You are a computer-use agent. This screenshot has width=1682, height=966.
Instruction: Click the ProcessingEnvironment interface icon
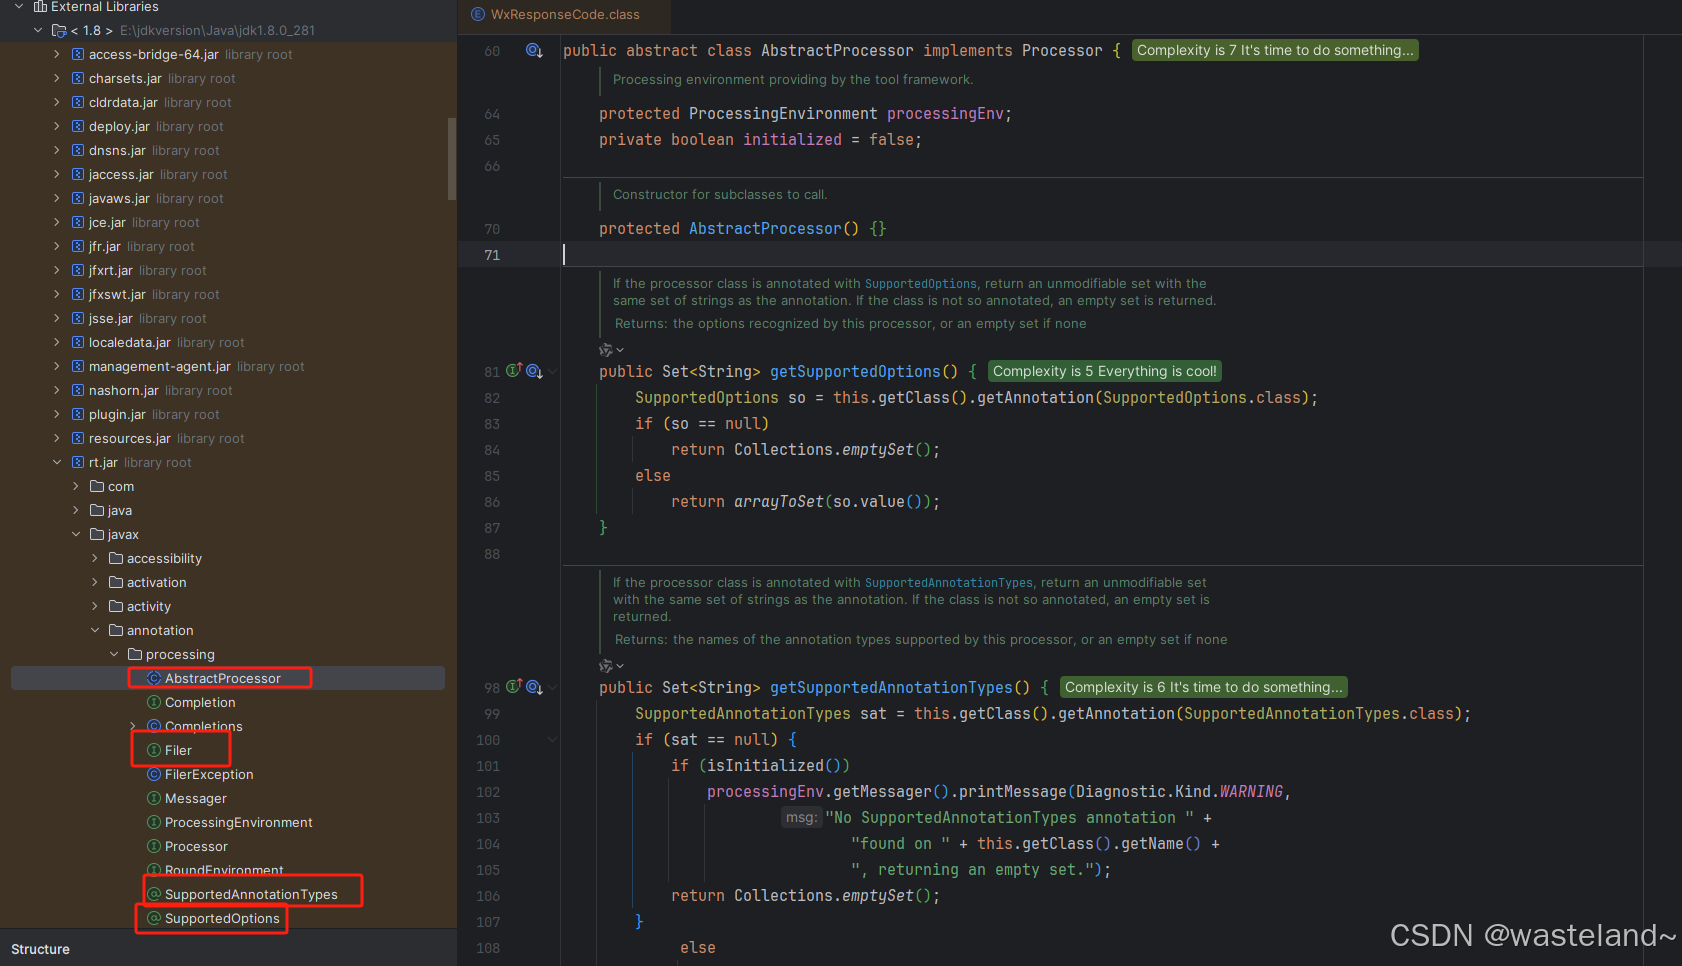tap(154, 823)
